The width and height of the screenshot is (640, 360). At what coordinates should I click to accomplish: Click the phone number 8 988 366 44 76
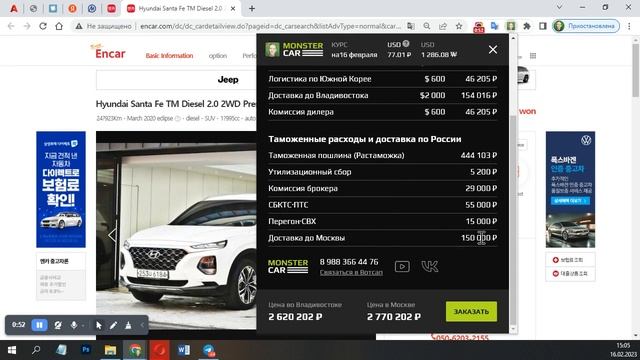click(x=349, y=262)
